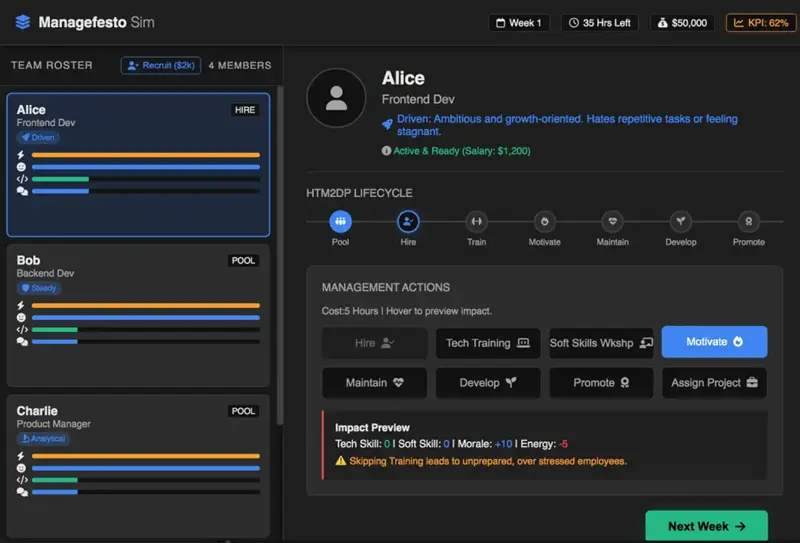Click the Promote award lifecycle icon
This screenshot has width=800, height=543.
(749, 221)
